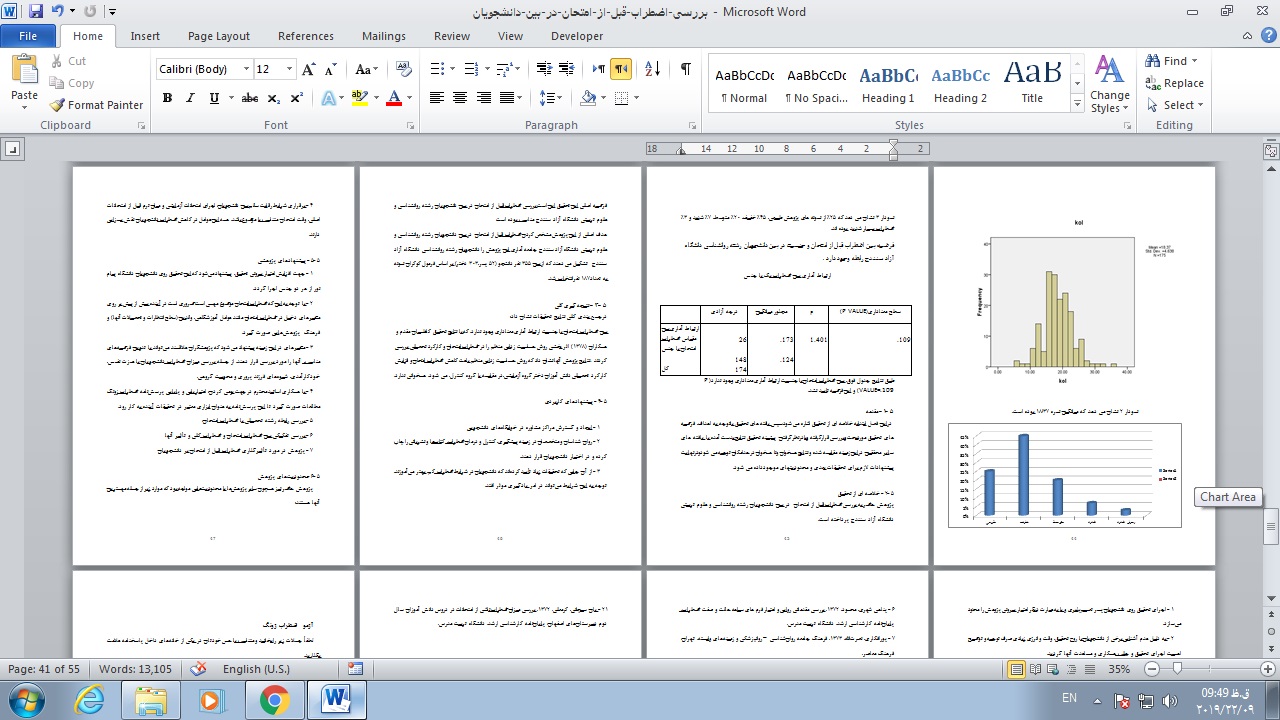The height and width of the screenshot is (720, 1280).
Task: Switch to the References tab
Action: coord(306,36)
